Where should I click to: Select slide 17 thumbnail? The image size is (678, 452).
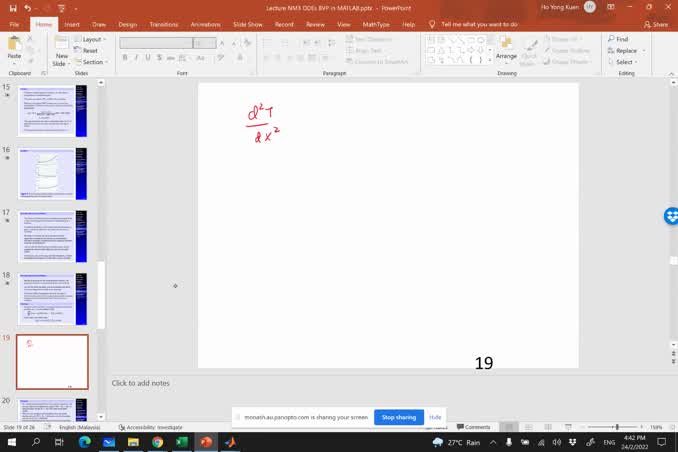52,236
